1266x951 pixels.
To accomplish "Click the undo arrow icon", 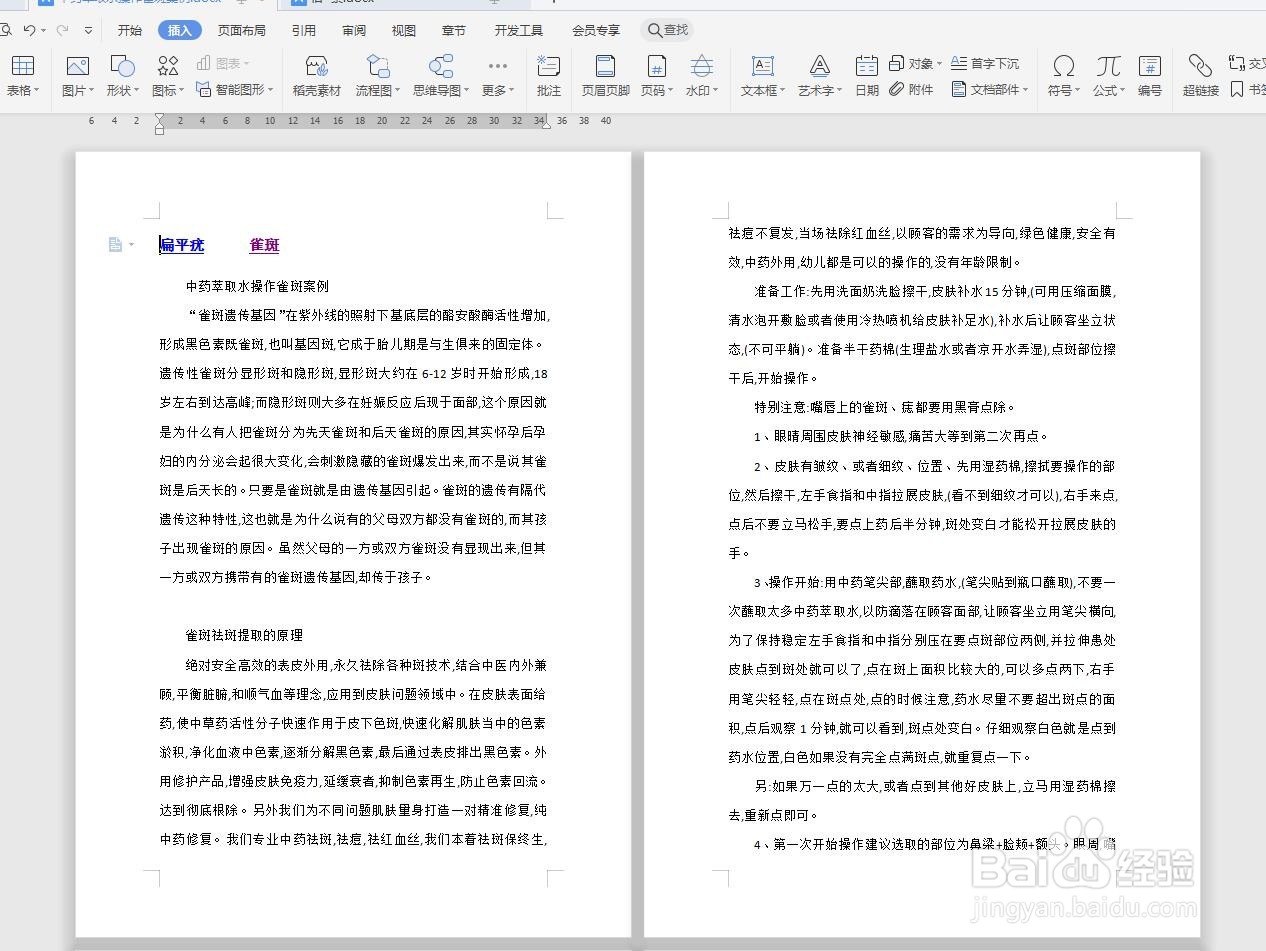I will pyautogui.click(x=29, y=30).
